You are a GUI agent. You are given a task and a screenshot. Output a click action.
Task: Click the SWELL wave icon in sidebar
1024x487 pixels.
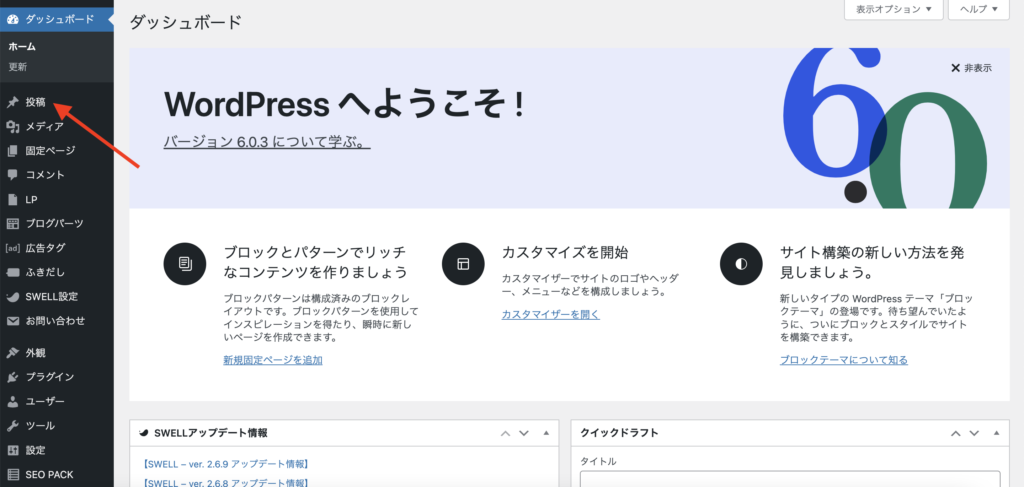[12, 296]
